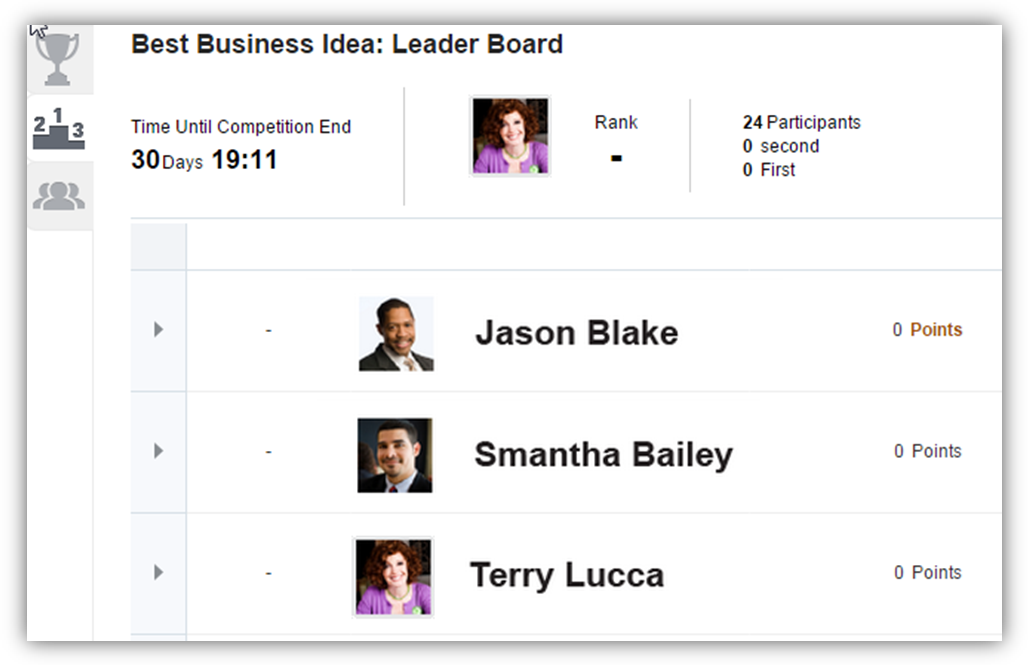The image size is (1028, 665).
Task: Open Smantha Bailey's name link
Action: coord(603,454)
